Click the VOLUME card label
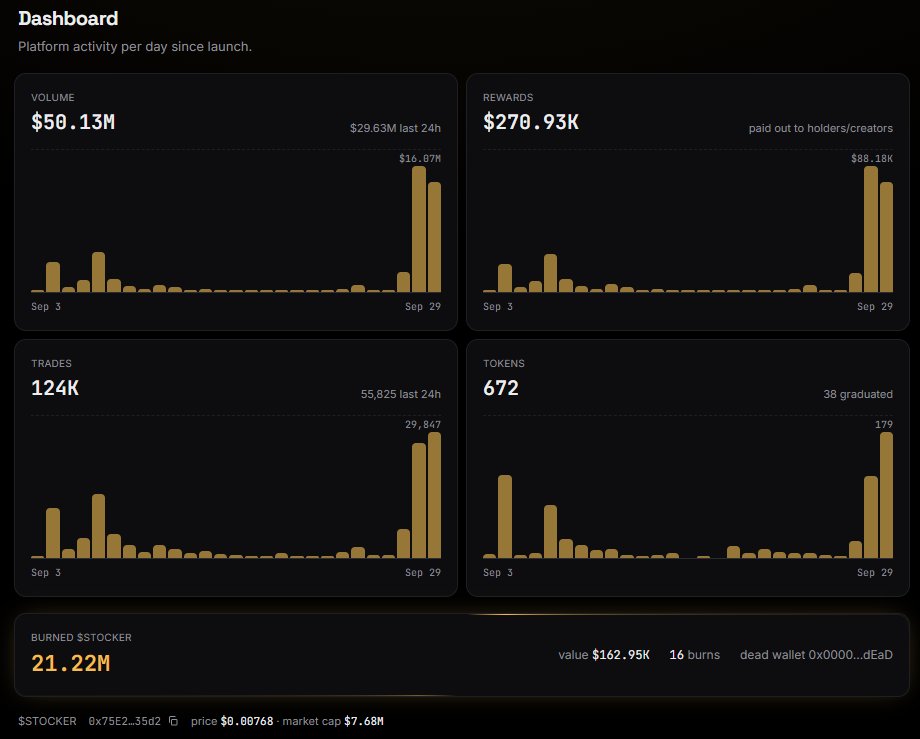This screenshot has width=920, height=739. [53, 97]
